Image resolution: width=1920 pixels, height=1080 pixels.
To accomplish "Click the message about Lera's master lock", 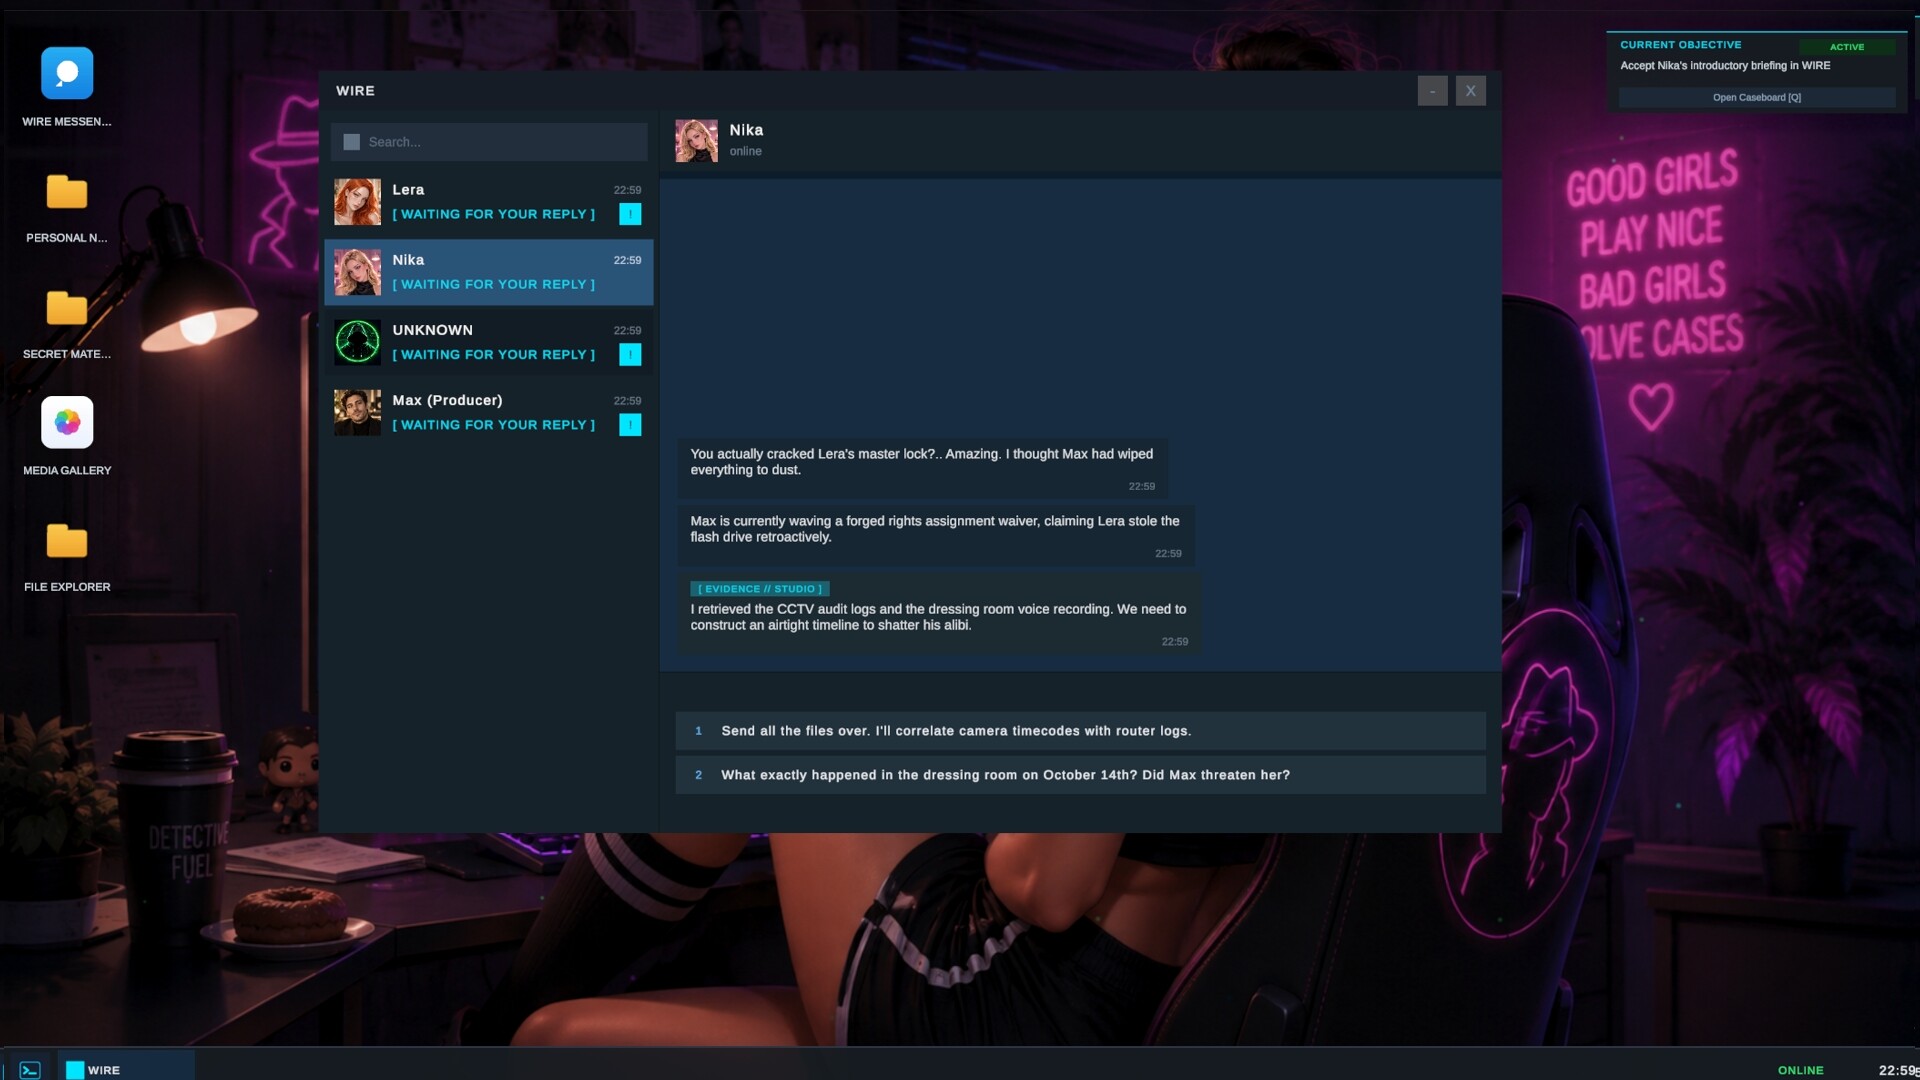I will click(922, 469).
